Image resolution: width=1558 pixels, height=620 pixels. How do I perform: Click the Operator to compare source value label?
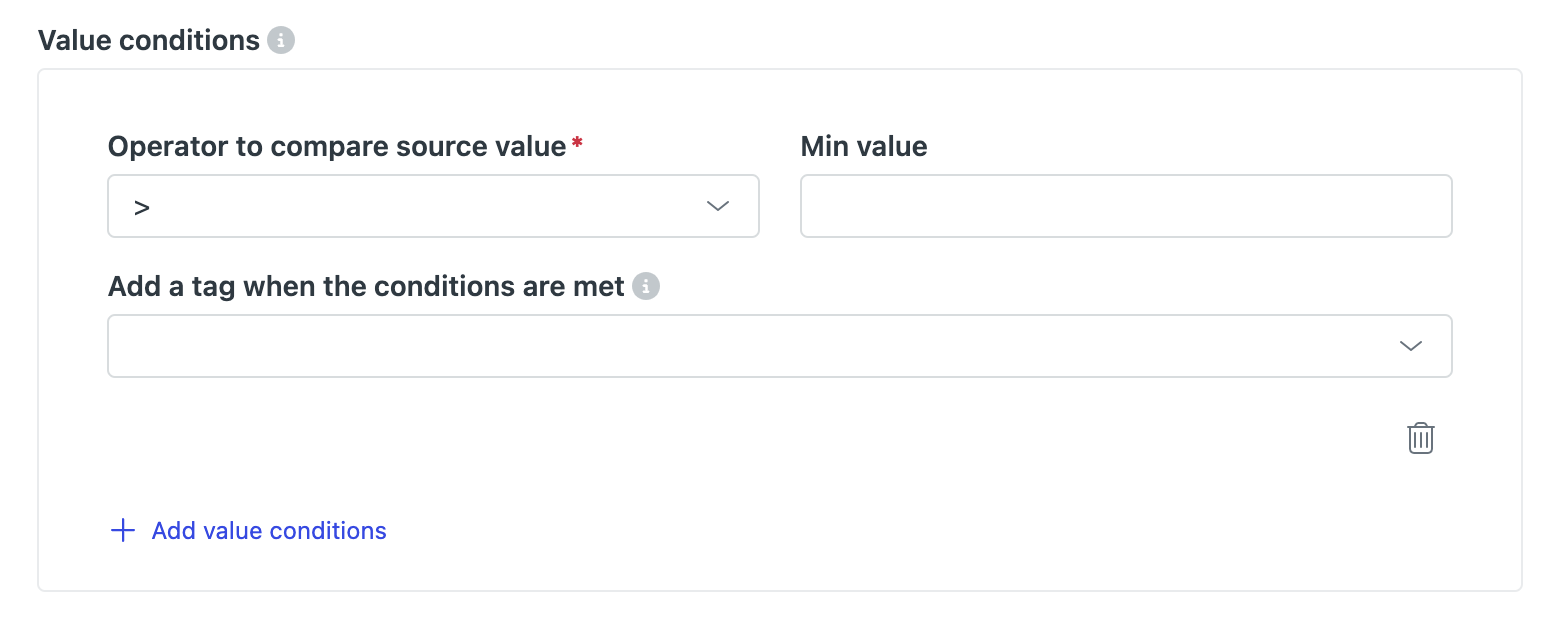(337, 147)
